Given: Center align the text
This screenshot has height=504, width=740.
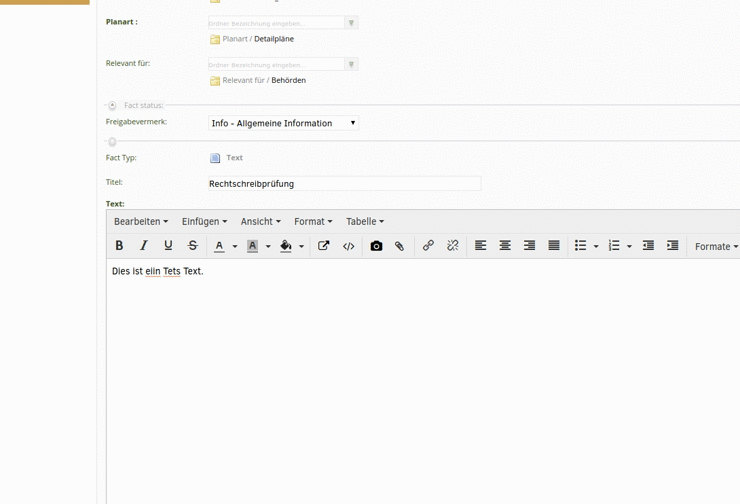Looking at the screenshot, I should coord(505,246).
